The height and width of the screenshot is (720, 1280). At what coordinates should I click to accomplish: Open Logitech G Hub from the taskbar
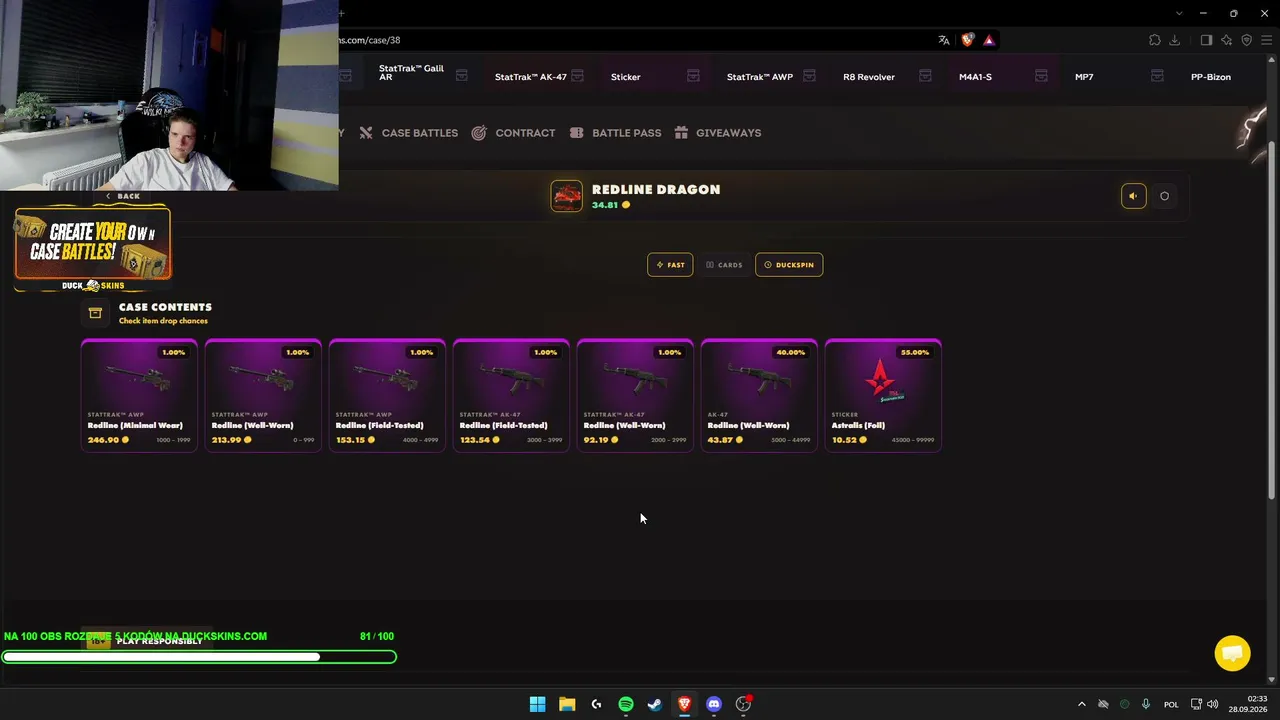point(596,704)
